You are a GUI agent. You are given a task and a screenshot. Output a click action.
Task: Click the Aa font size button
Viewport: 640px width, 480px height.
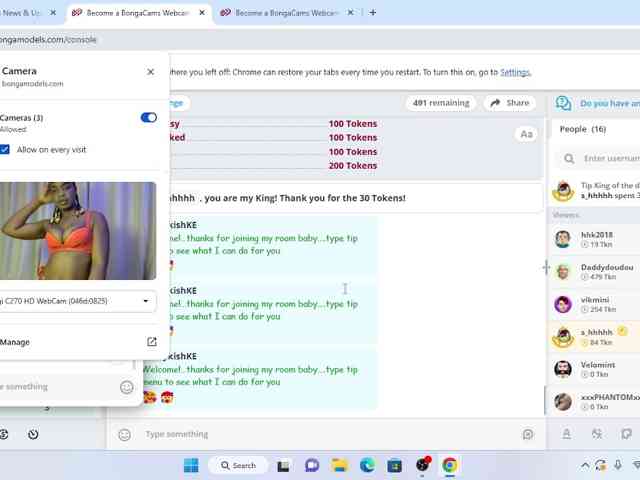click(526, 134)
